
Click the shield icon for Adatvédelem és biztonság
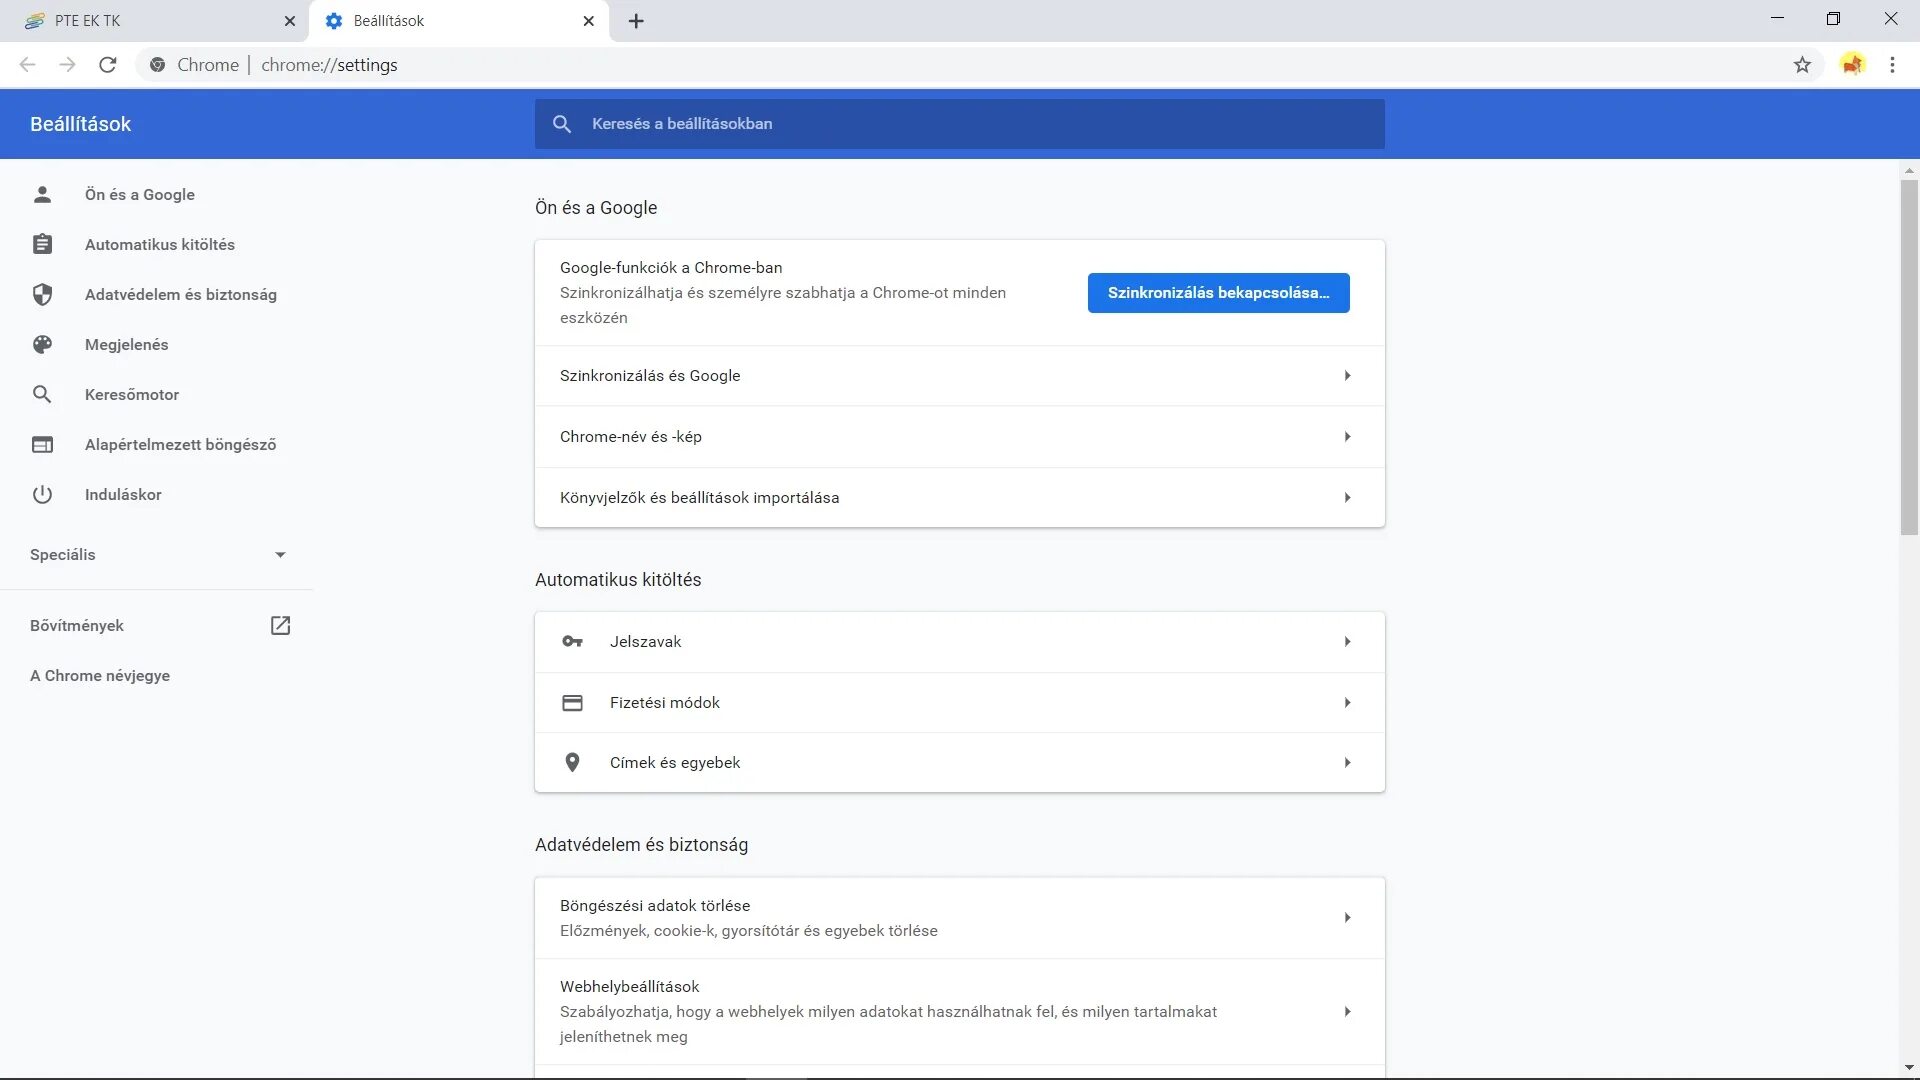[42, 294]
